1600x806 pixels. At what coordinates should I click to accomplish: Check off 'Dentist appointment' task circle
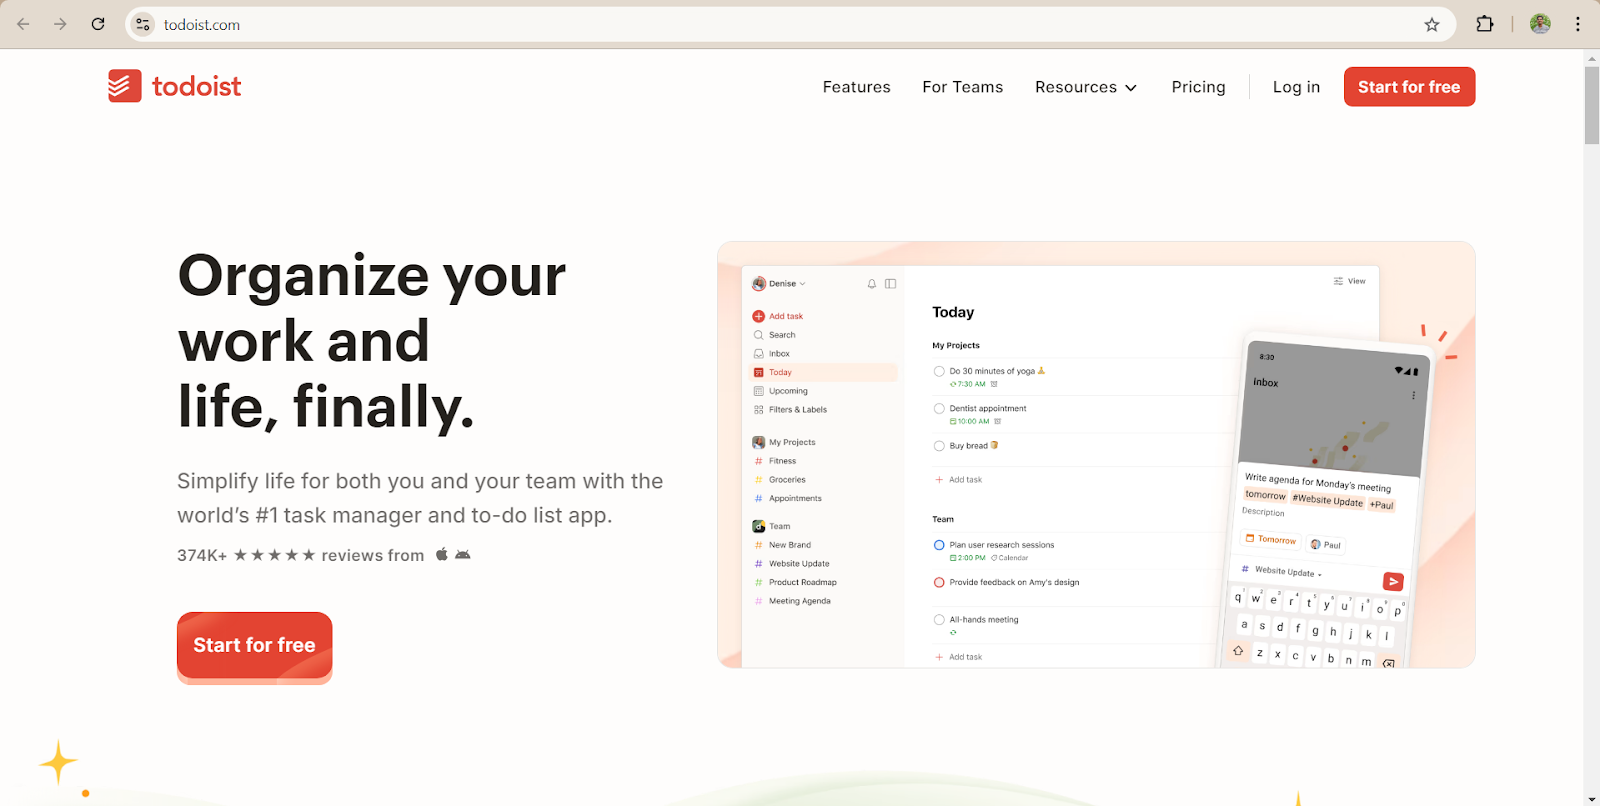point(939,408)
